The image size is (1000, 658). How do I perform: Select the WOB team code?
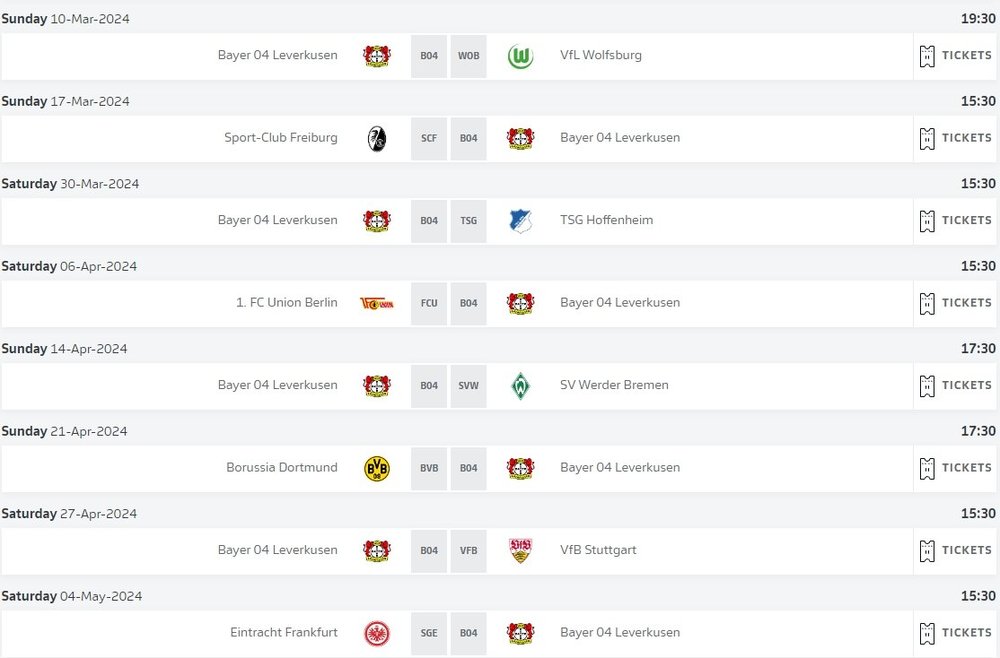468,55
